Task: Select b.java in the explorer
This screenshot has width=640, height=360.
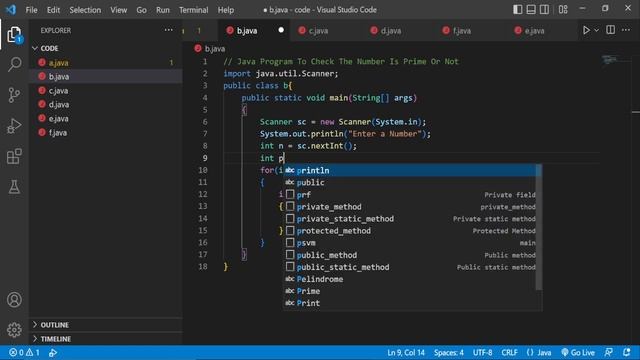Action: (x=106, y=76)
